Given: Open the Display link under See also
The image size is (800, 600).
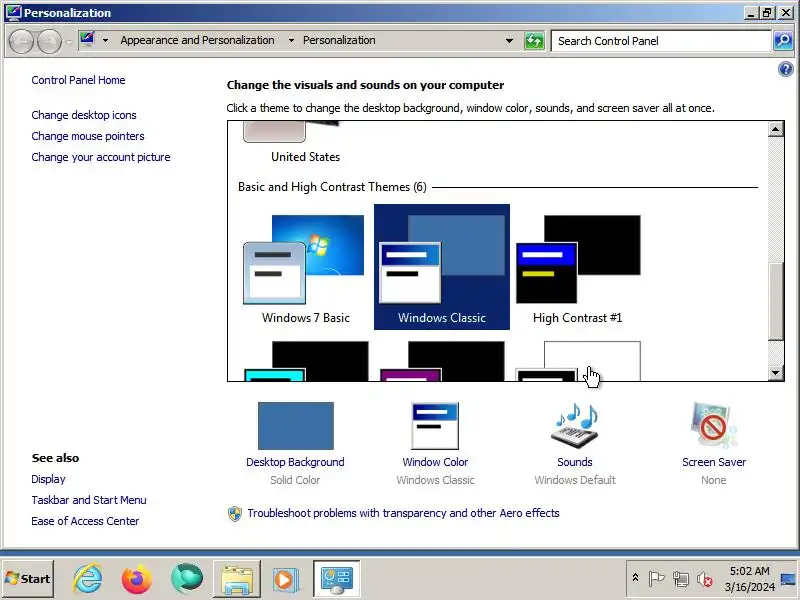Looking at the screenshot, I should [x=48, y=479].
